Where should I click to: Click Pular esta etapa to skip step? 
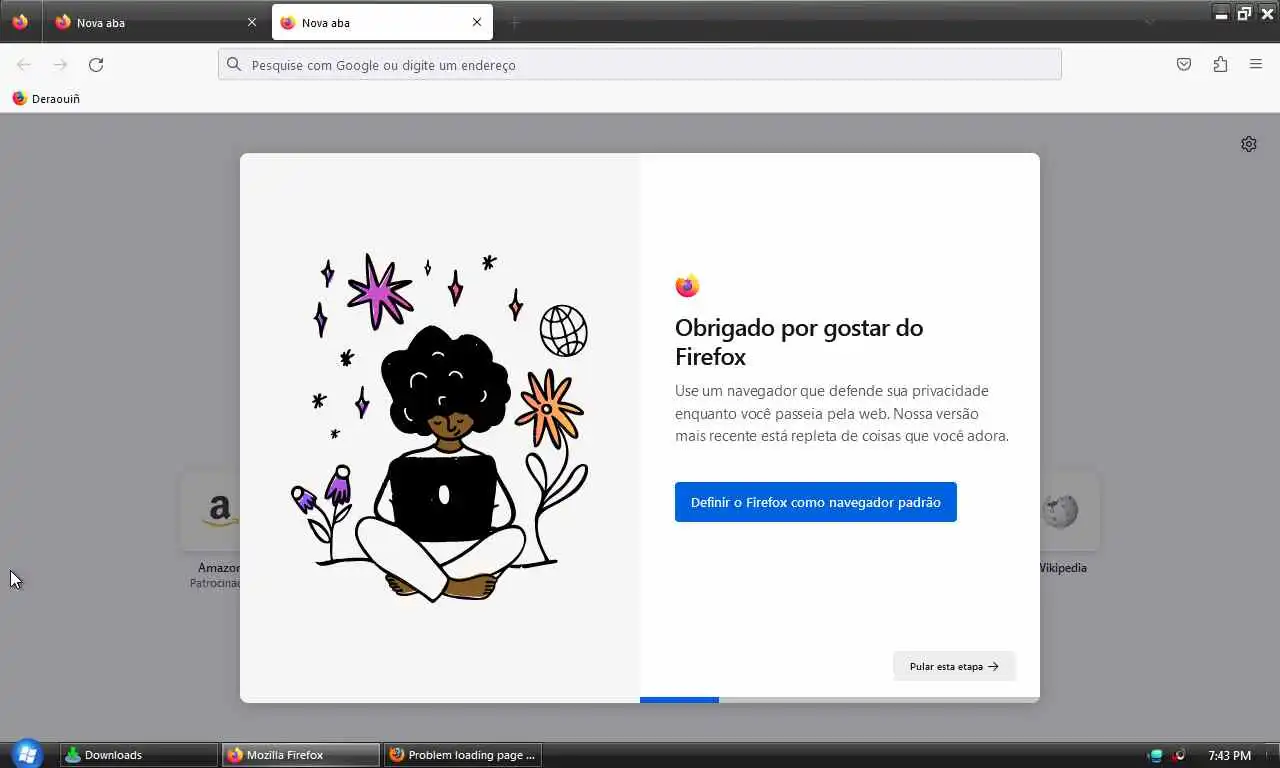tap(954, 666)
